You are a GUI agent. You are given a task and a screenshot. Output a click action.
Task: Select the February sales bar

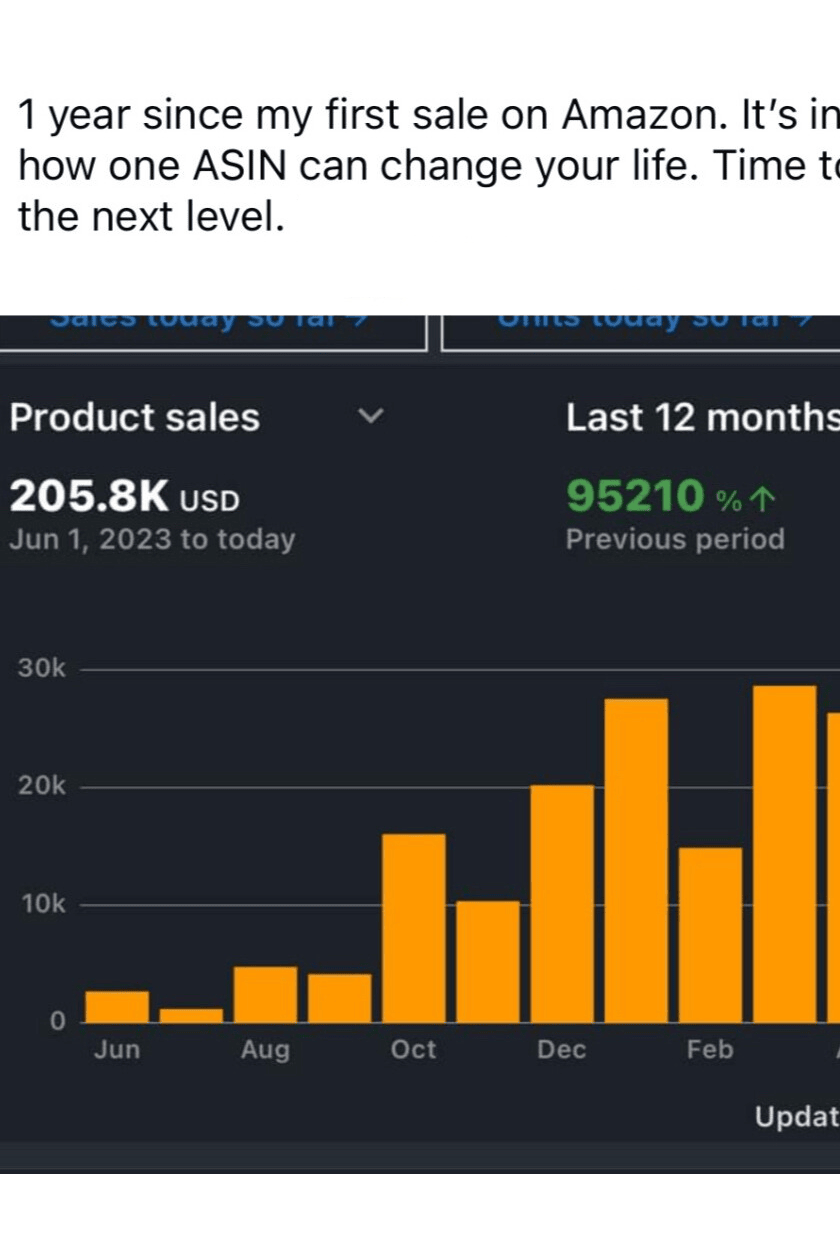coord(710,934)
